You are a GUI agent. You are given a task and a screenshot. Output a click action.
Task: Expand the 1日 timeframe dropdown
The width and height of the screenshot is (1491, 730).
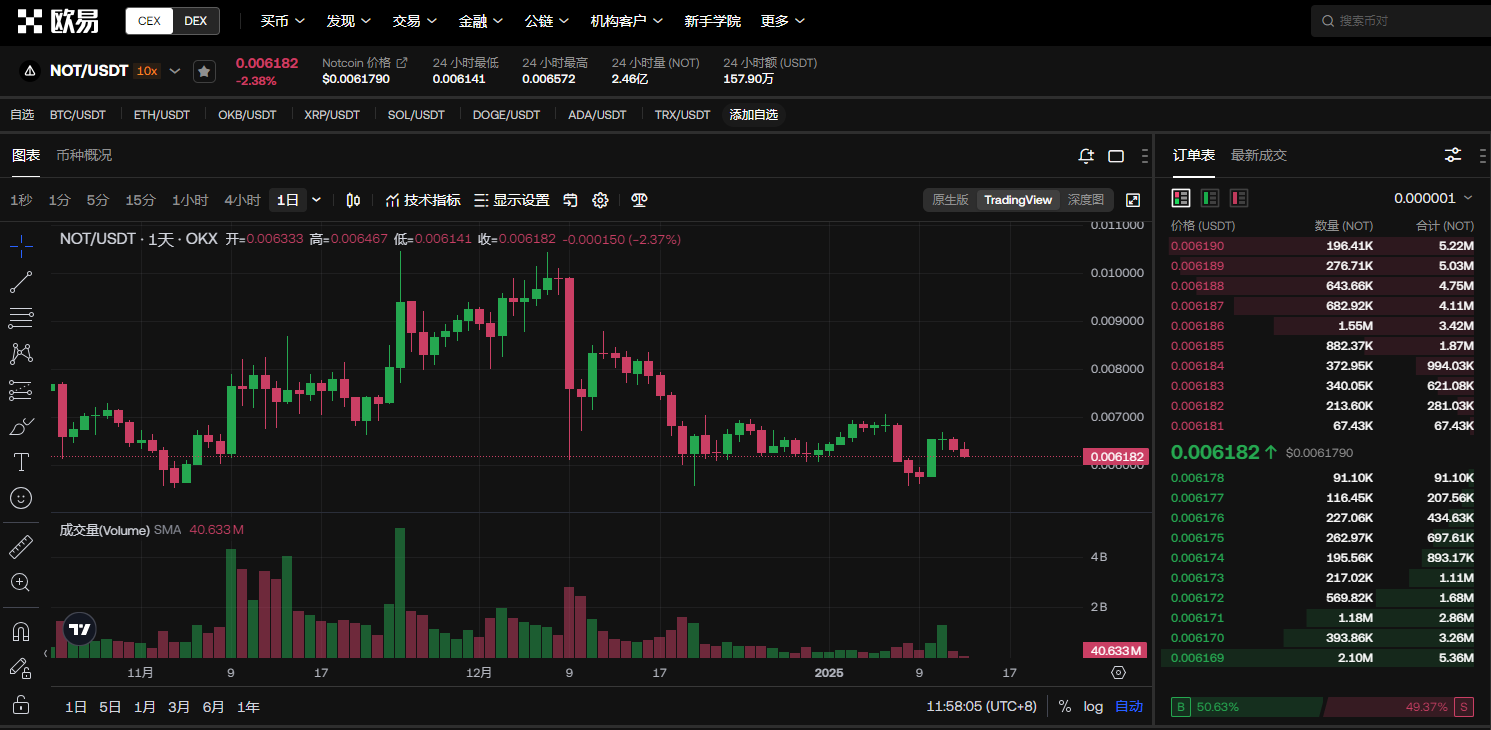coord(317,200)
